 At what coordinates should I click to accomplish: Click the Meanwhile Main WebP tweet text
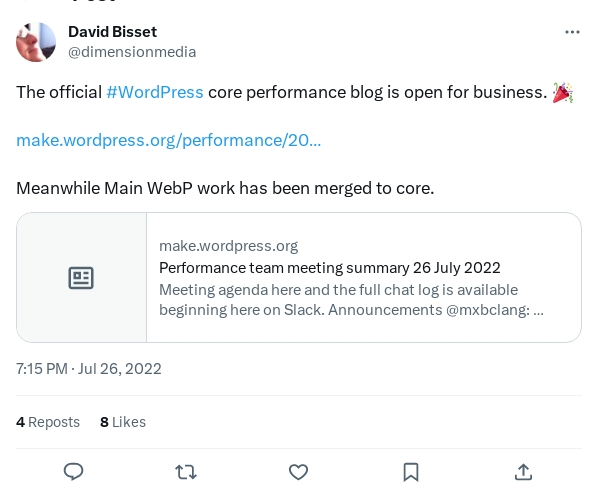[x=225, y=188]
